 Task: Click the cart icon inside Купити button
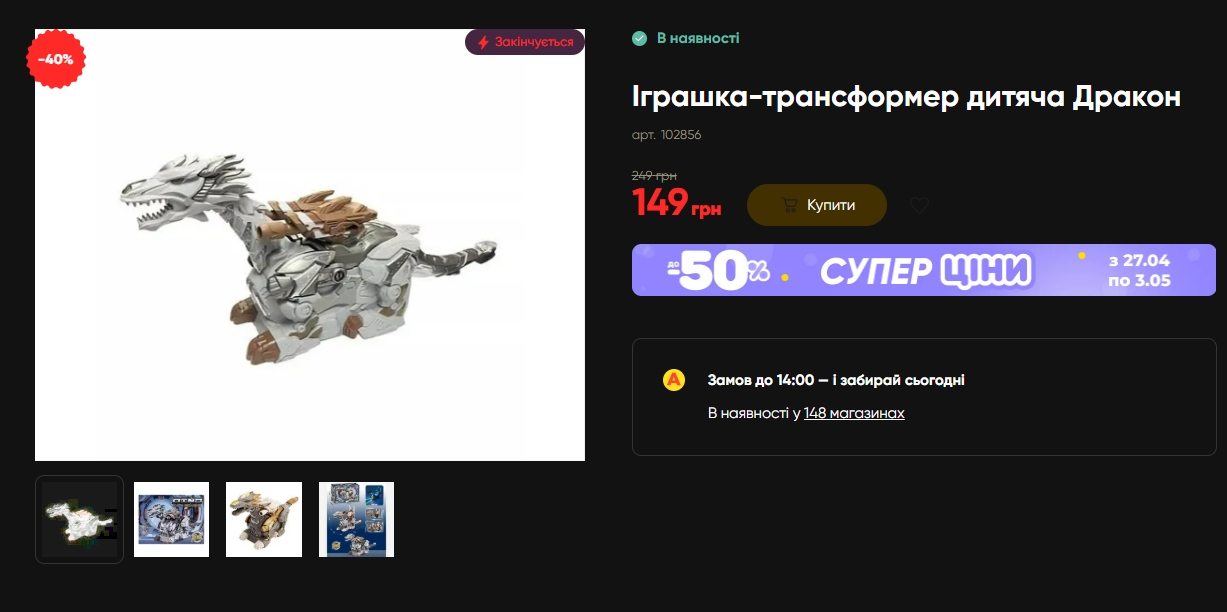[789, 205]
